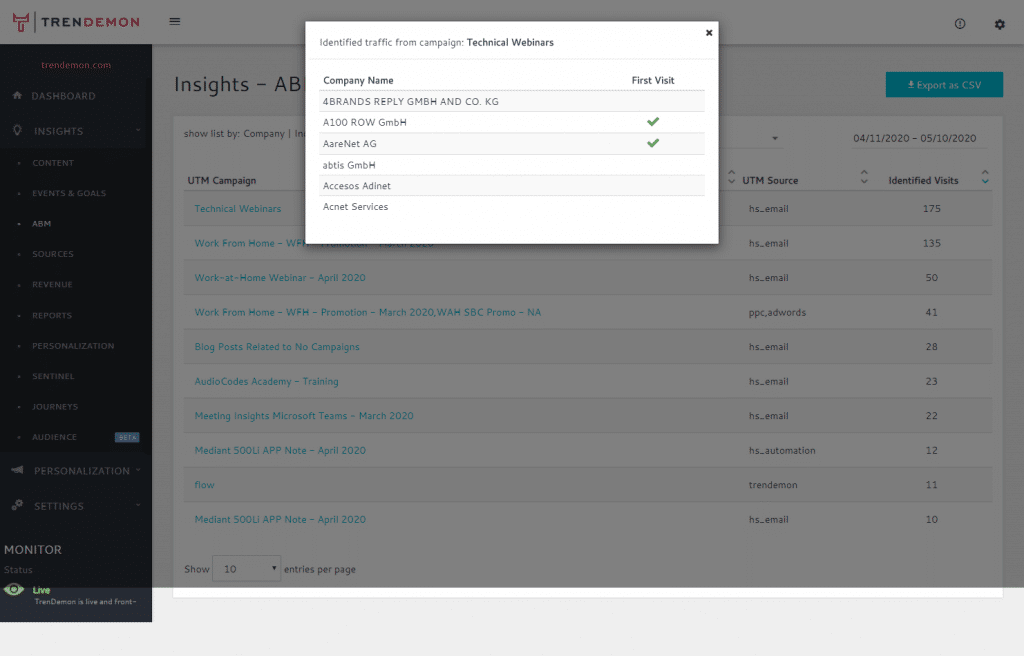
Task: Open the Content insights page
Action: (x=53, y=163)
